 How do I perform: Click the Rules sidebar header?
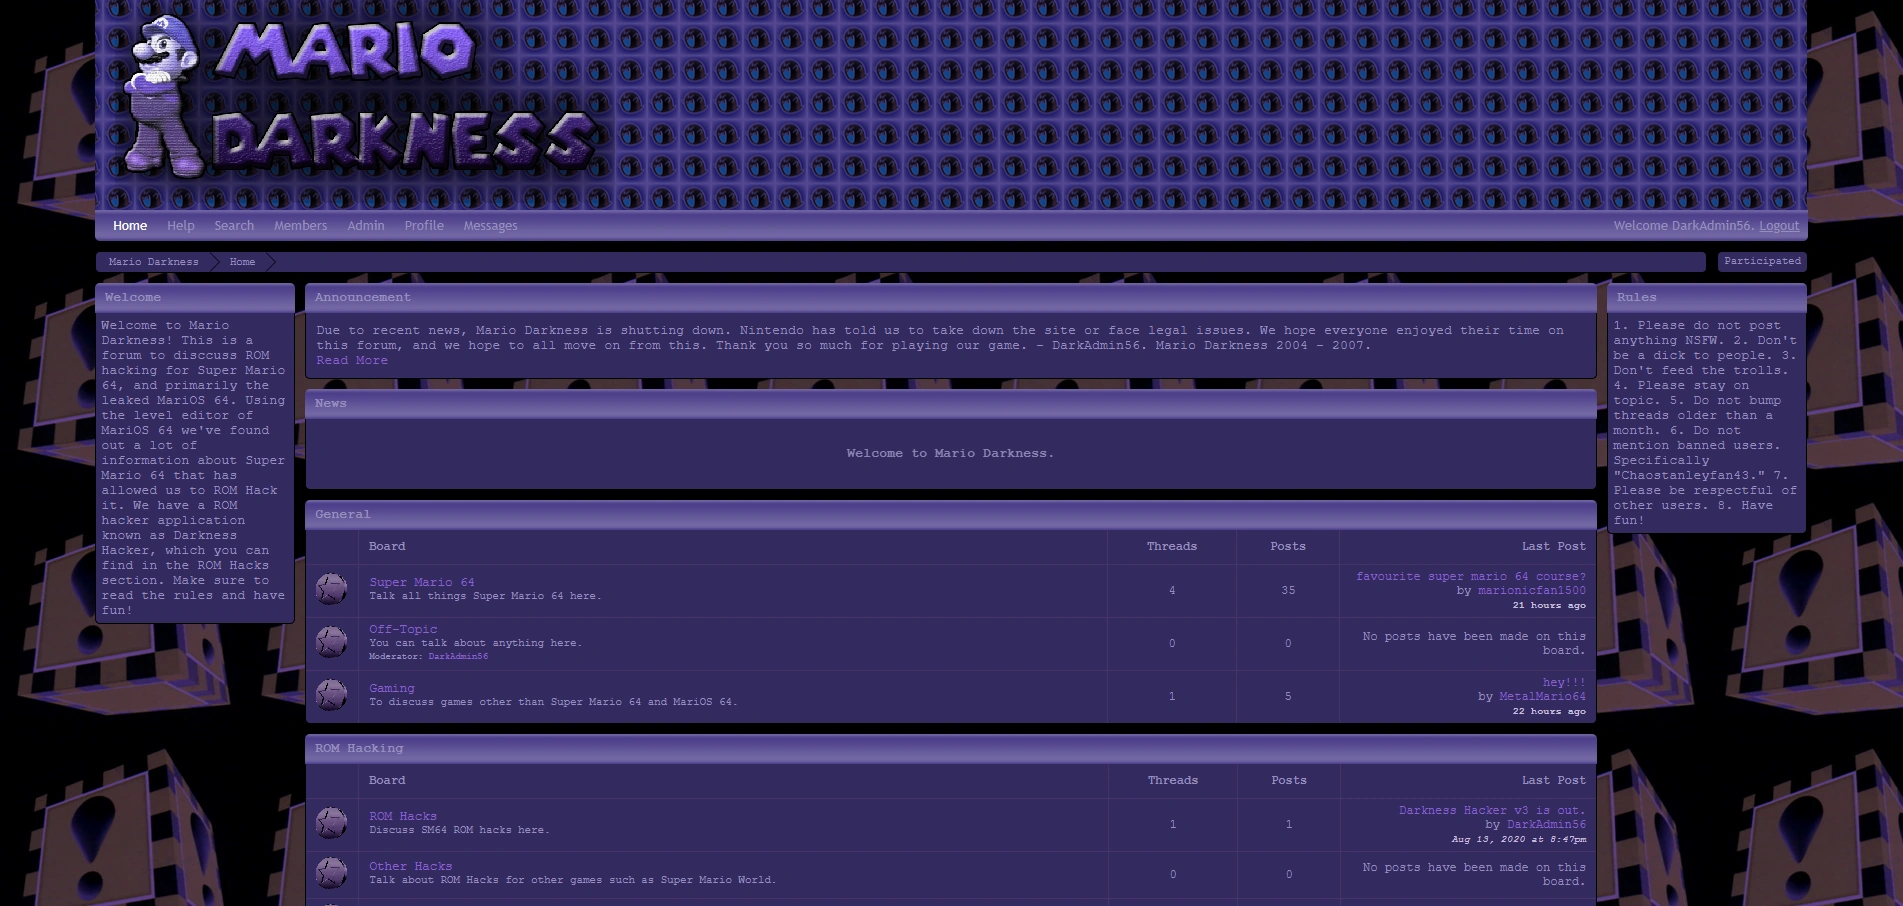click(x=1706, y=298)
